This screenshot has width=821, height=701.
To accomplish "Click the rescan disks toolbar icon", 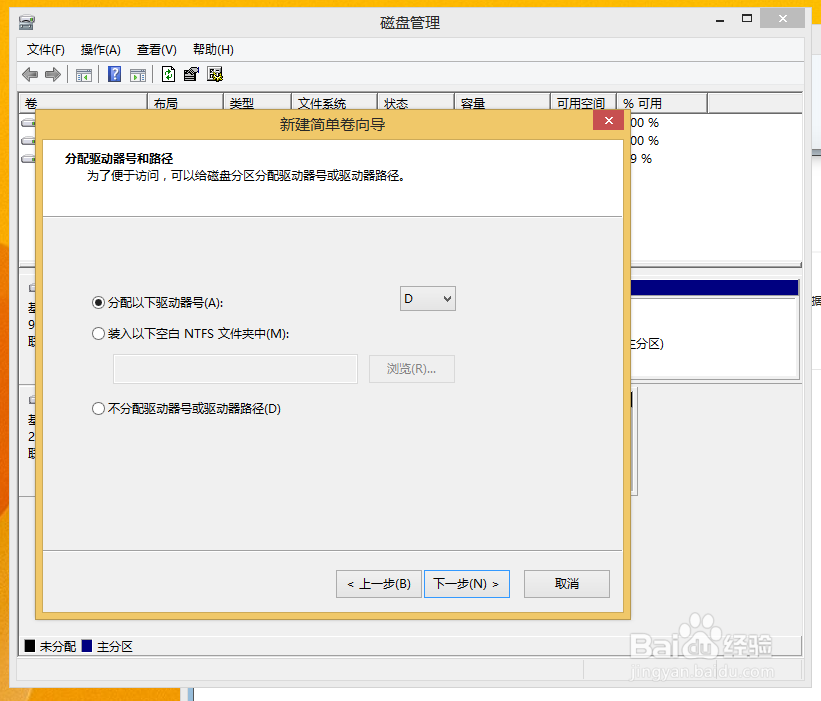I will click(214, 74).
